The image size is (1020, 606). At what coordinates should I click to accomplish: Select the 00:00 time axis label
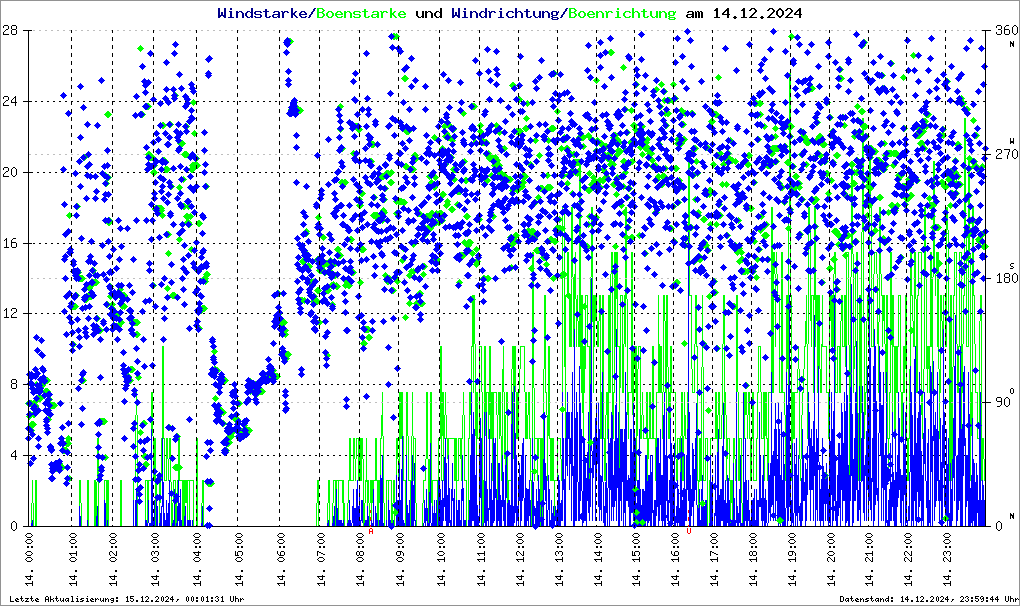[x=32, y=562]
